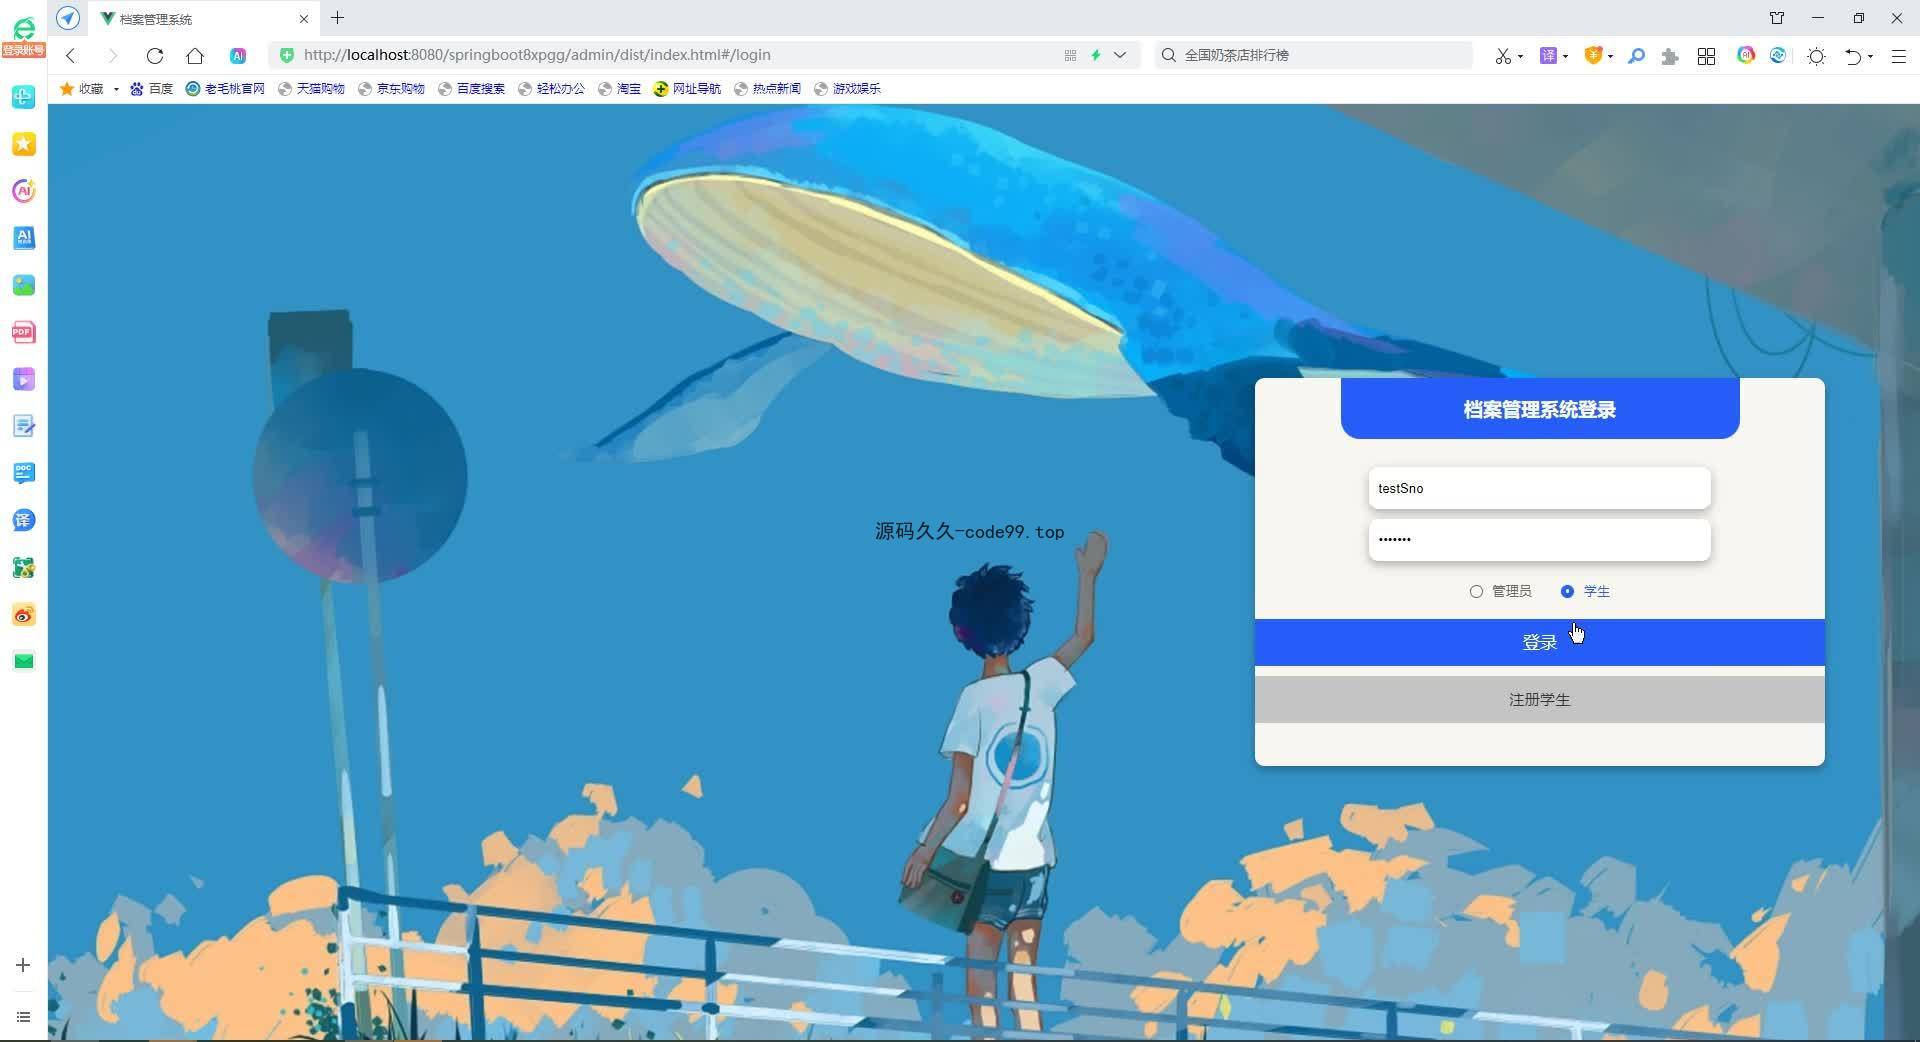Screen dimensions: 1920x1042
Task: Open the scissors screenshot tool
Action: (x=1503, y=56)
